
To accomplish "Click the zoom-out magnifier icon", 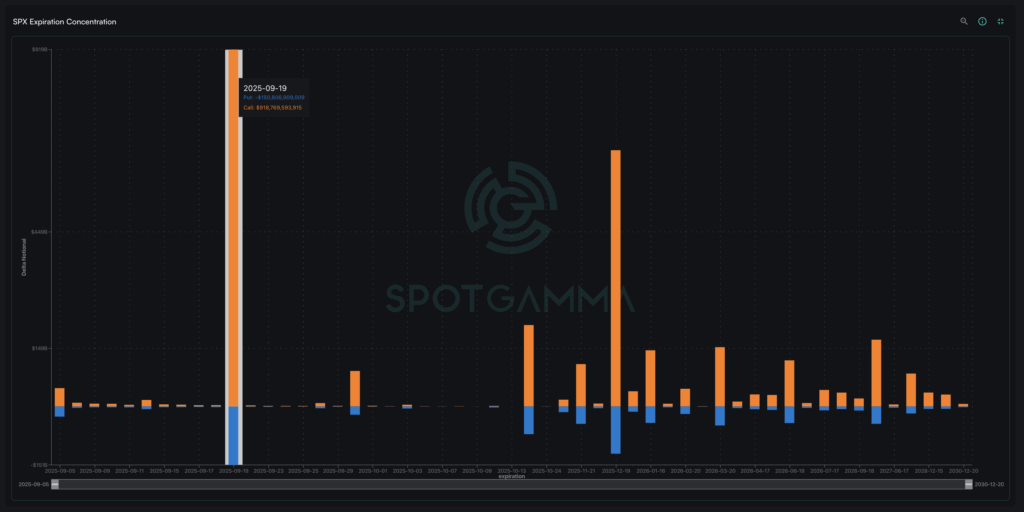I will [964, 21].
